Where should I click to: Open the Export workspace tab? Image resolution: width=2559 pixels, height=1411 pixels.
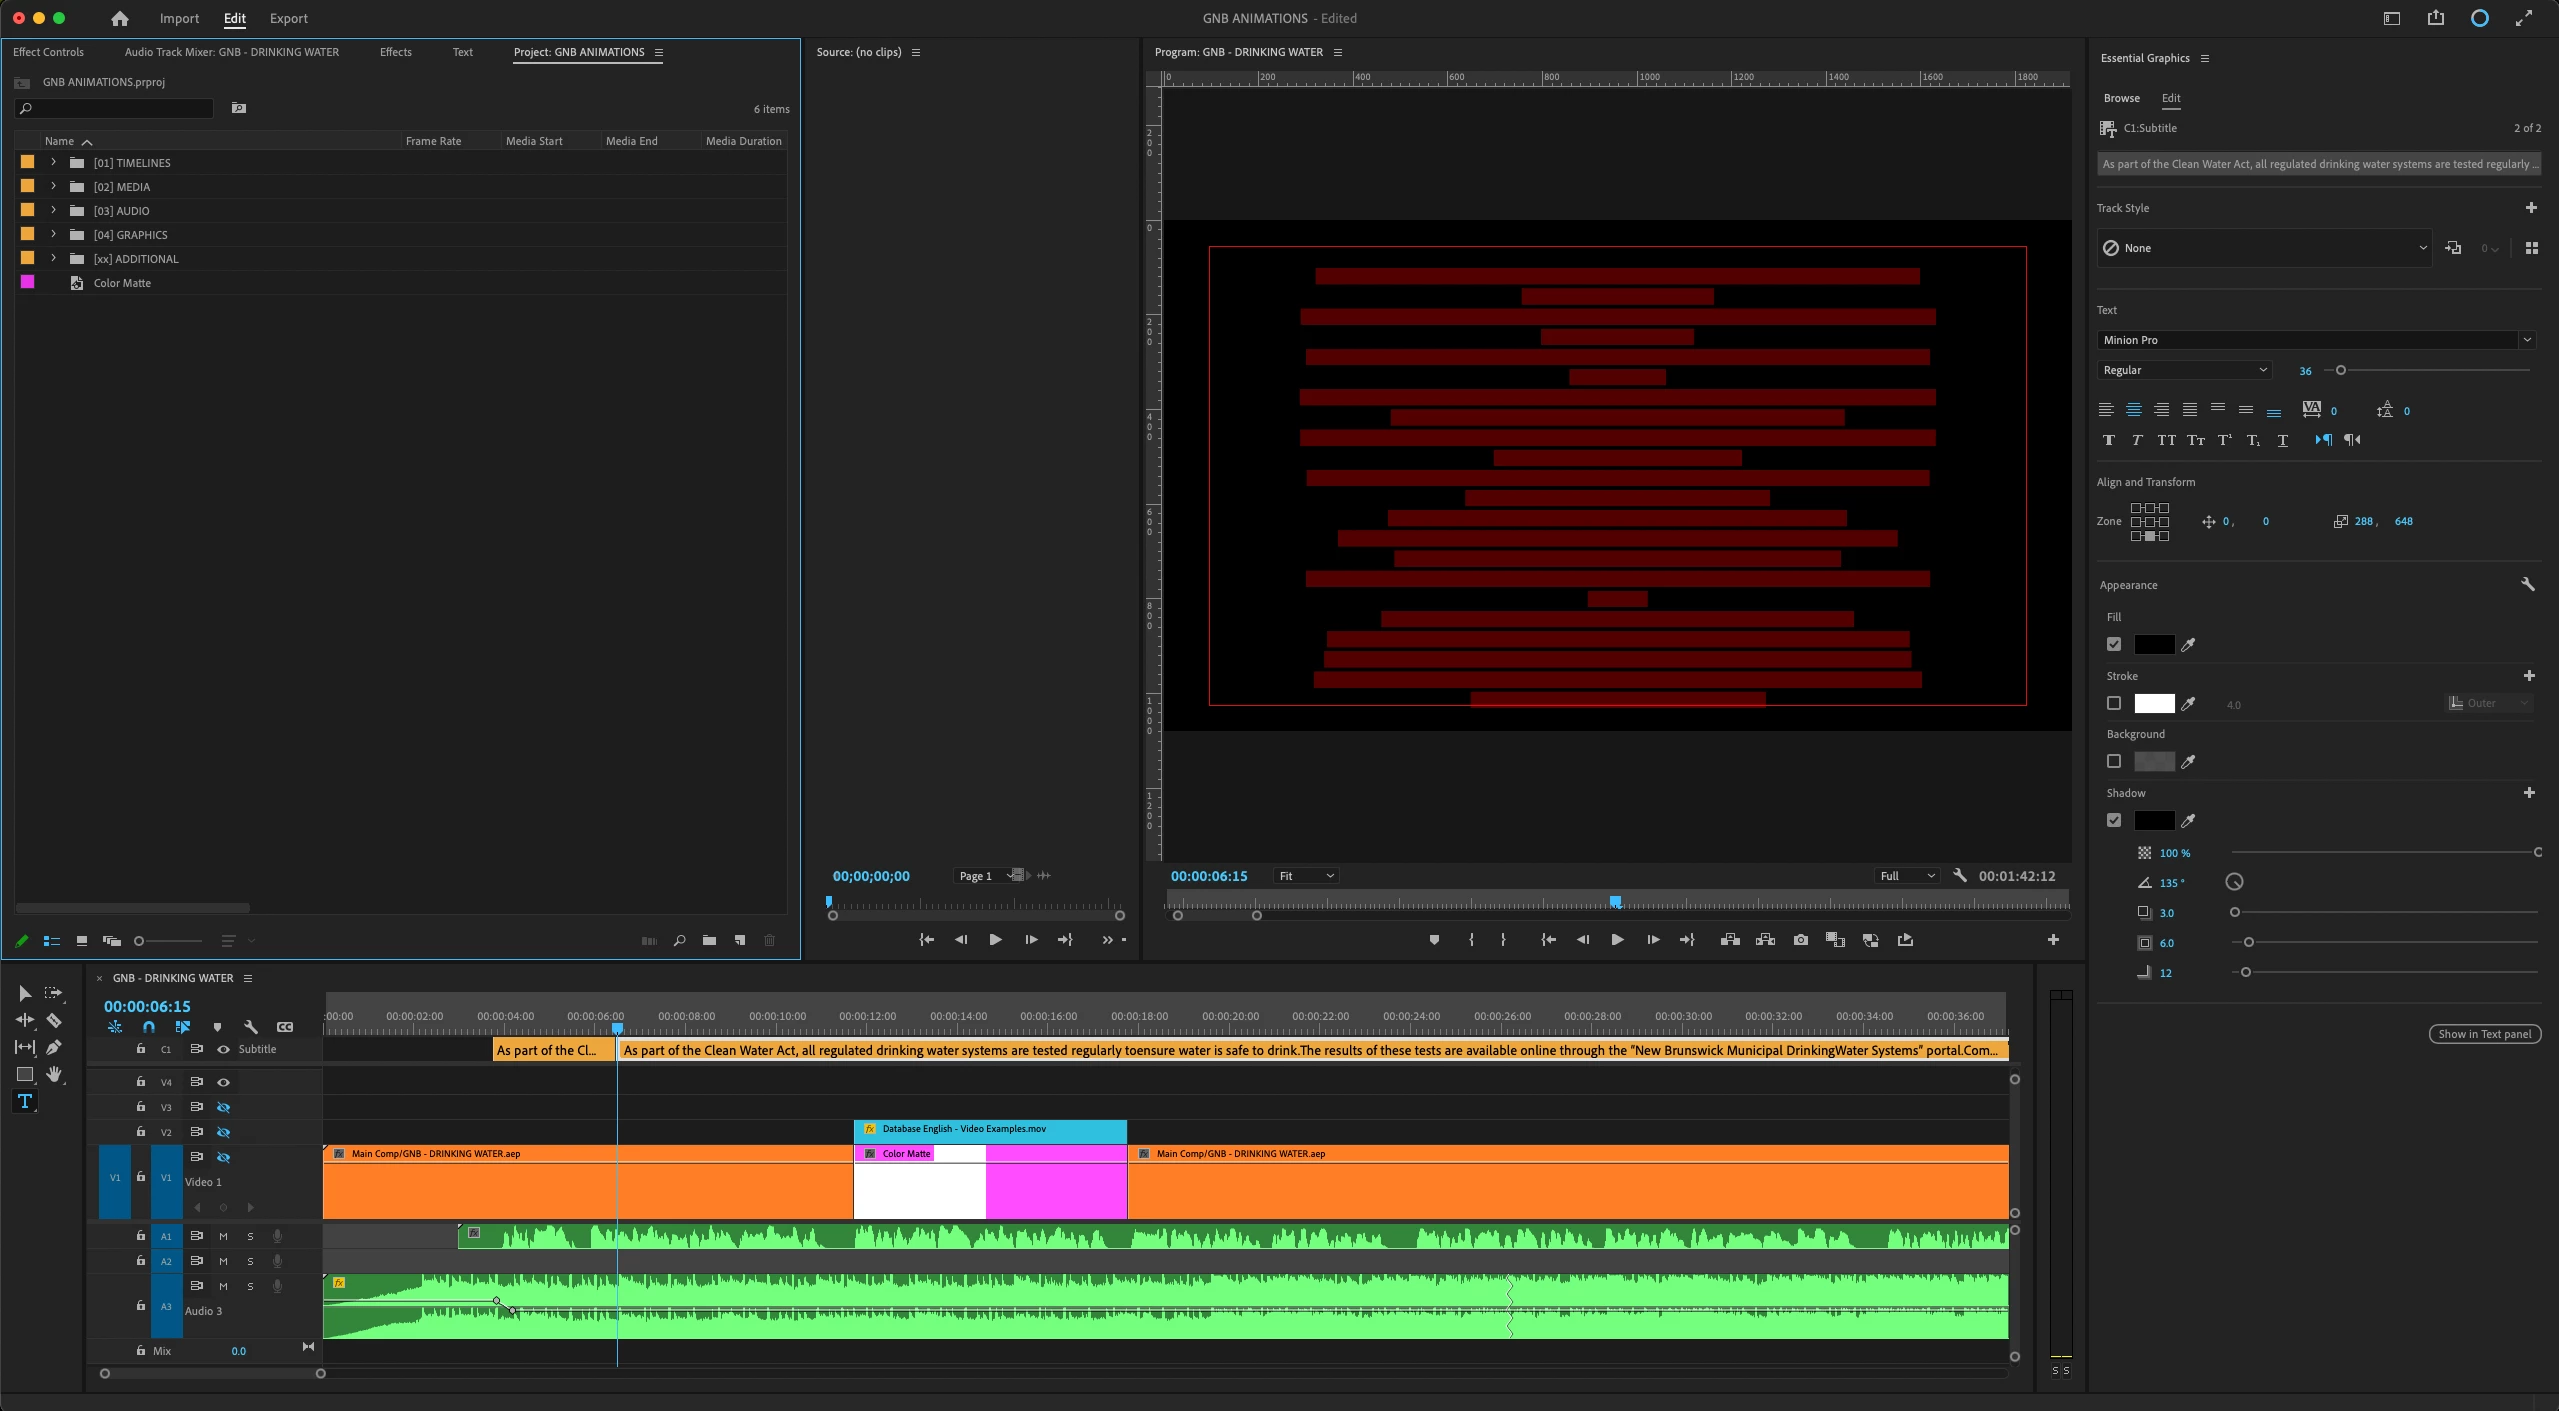288,18
